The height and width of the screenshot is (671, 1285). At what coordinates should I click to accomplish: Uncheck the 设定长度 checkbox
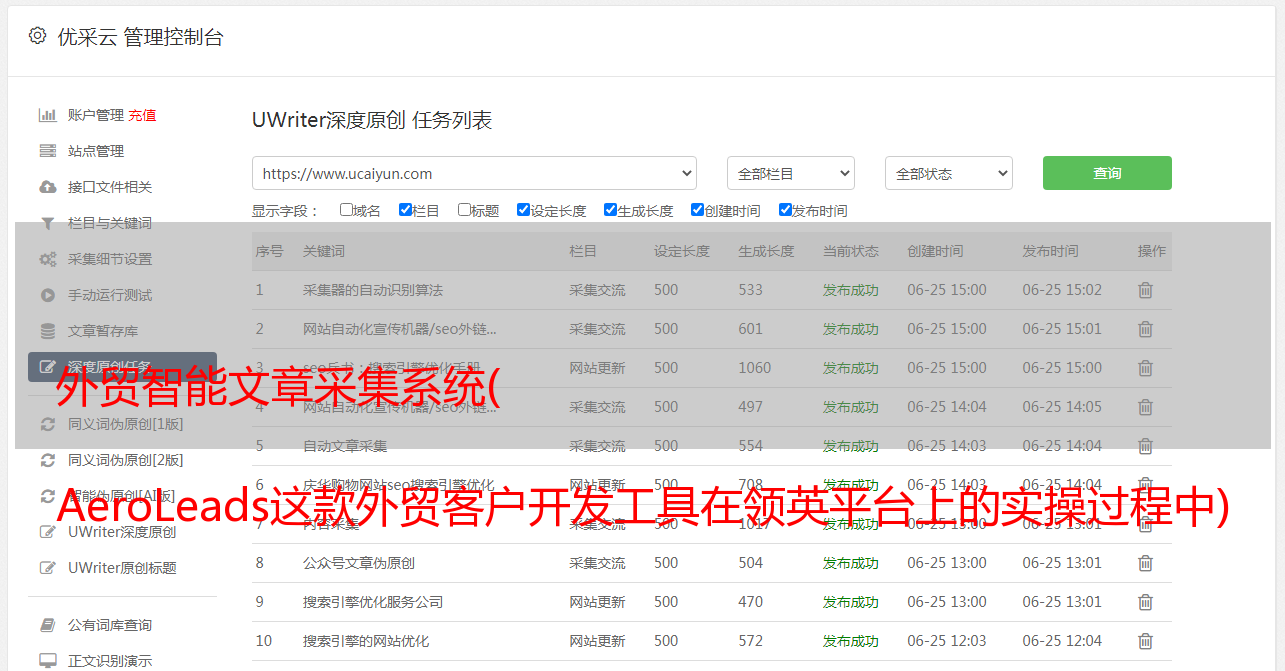[523, 210]
